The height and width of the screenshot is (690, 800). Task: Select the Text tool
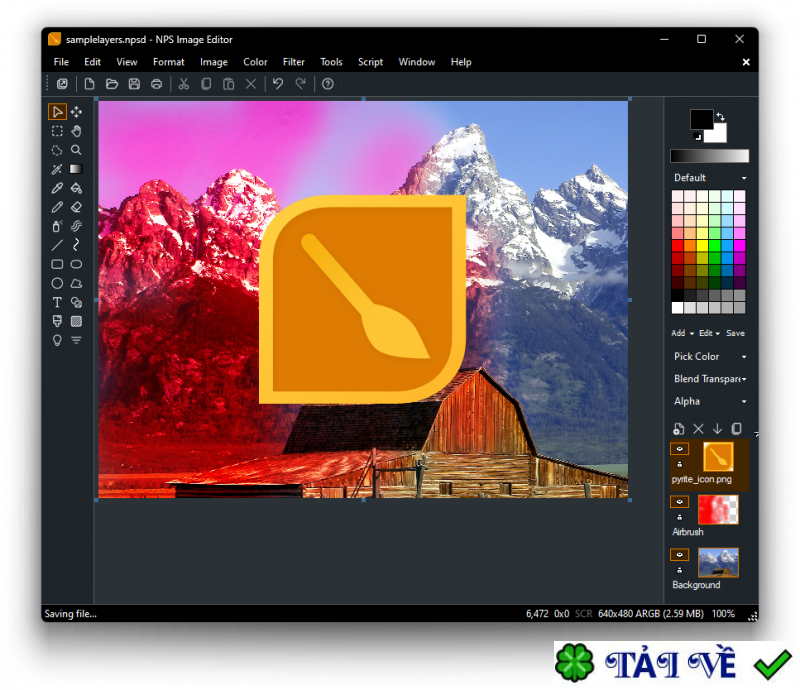[x=57, y=303]
